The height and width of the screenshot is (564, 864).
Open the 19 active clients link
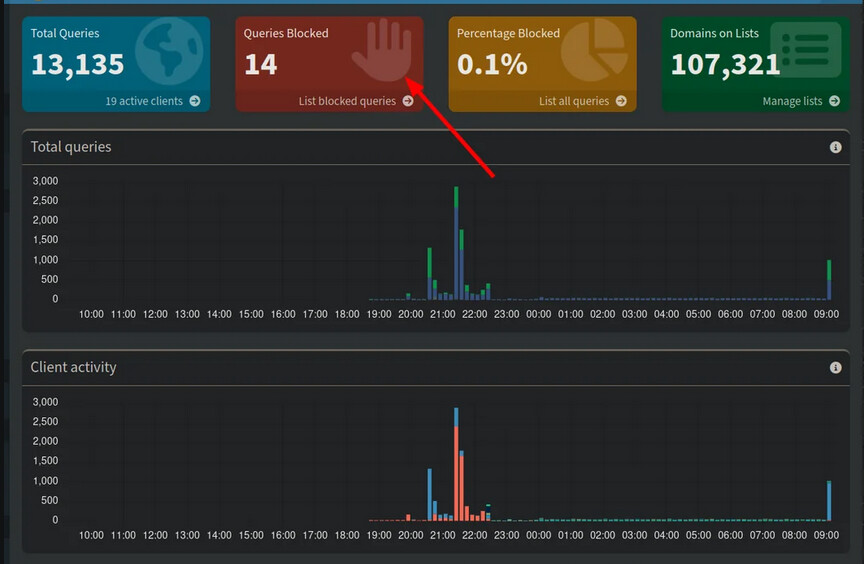pos(144,101)
